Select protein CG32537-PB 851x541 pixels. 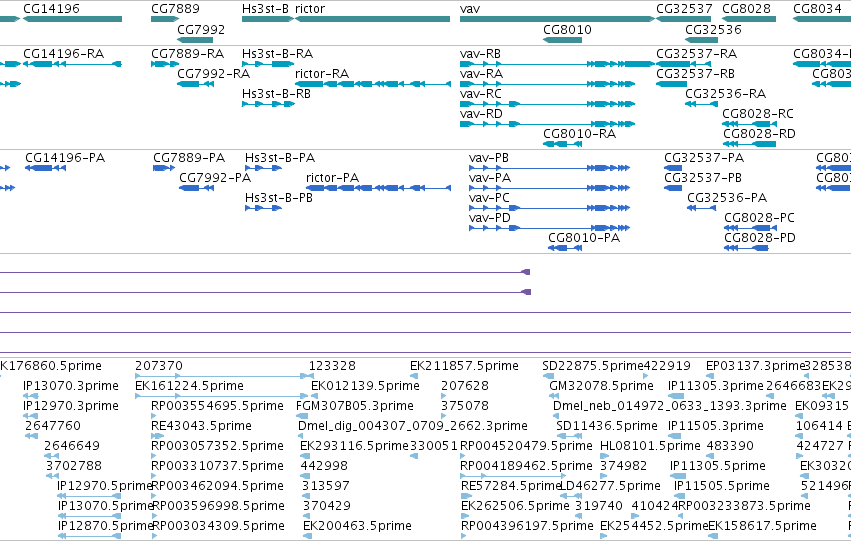click(x=673, y=188)
